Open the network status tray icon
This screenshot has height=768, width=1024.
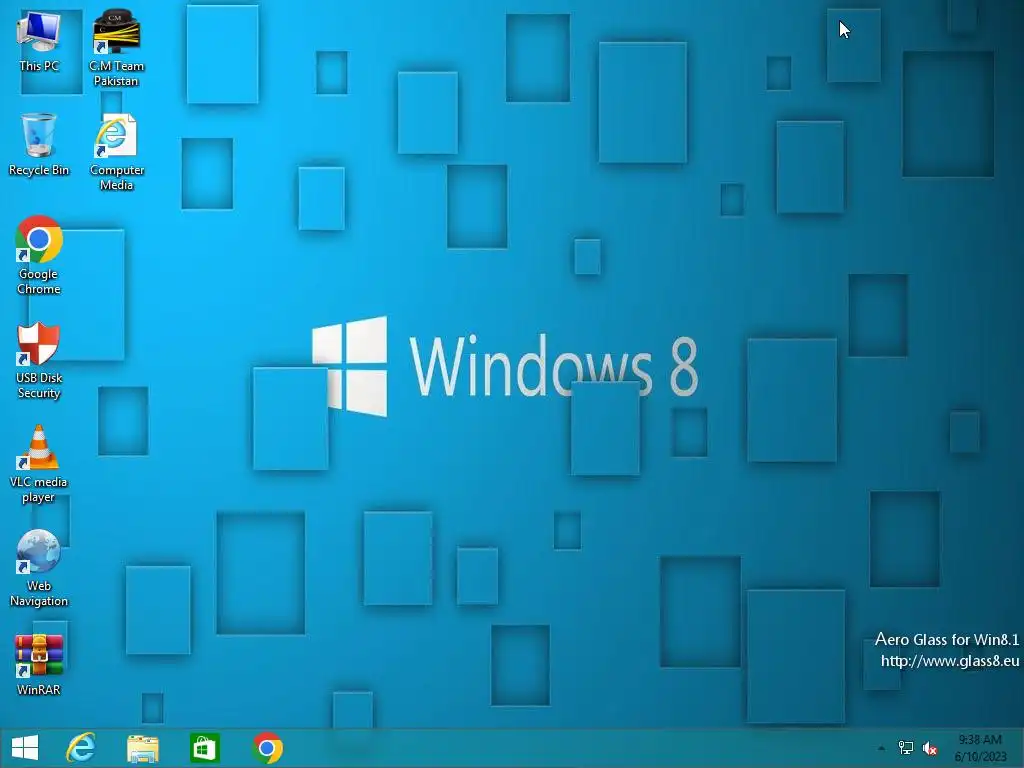pos(906,748)
